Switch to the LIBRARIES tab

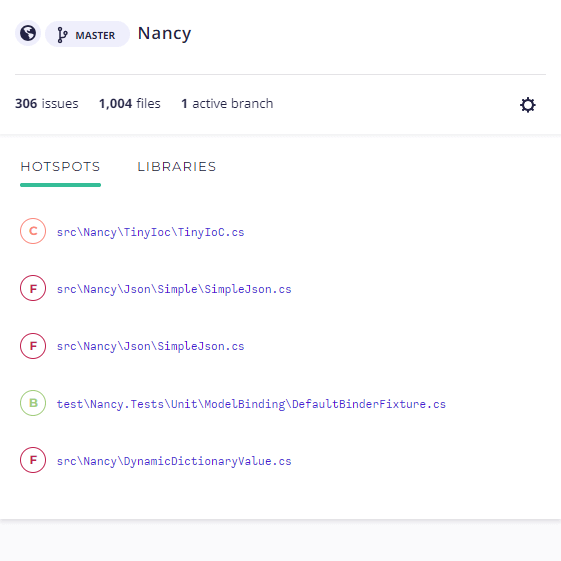click(177, 167)
